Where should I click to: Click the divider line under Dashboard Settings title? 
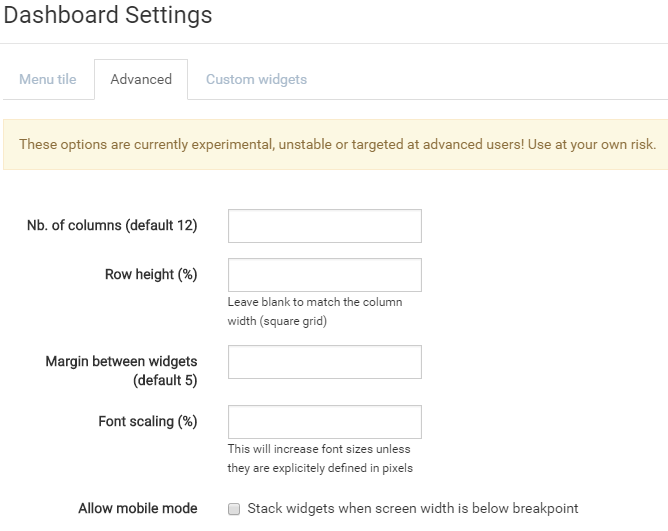click(334, 43)
